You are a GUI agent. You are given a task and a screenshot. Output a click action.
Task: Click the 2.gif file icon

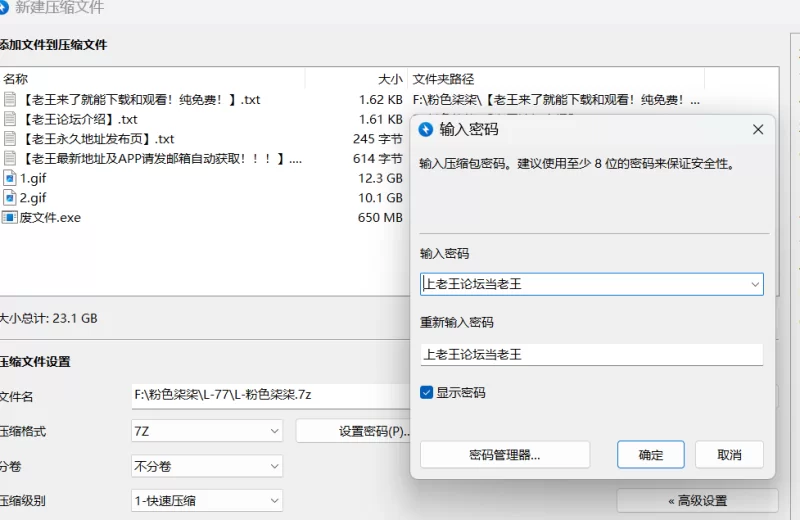click(10, 198)
